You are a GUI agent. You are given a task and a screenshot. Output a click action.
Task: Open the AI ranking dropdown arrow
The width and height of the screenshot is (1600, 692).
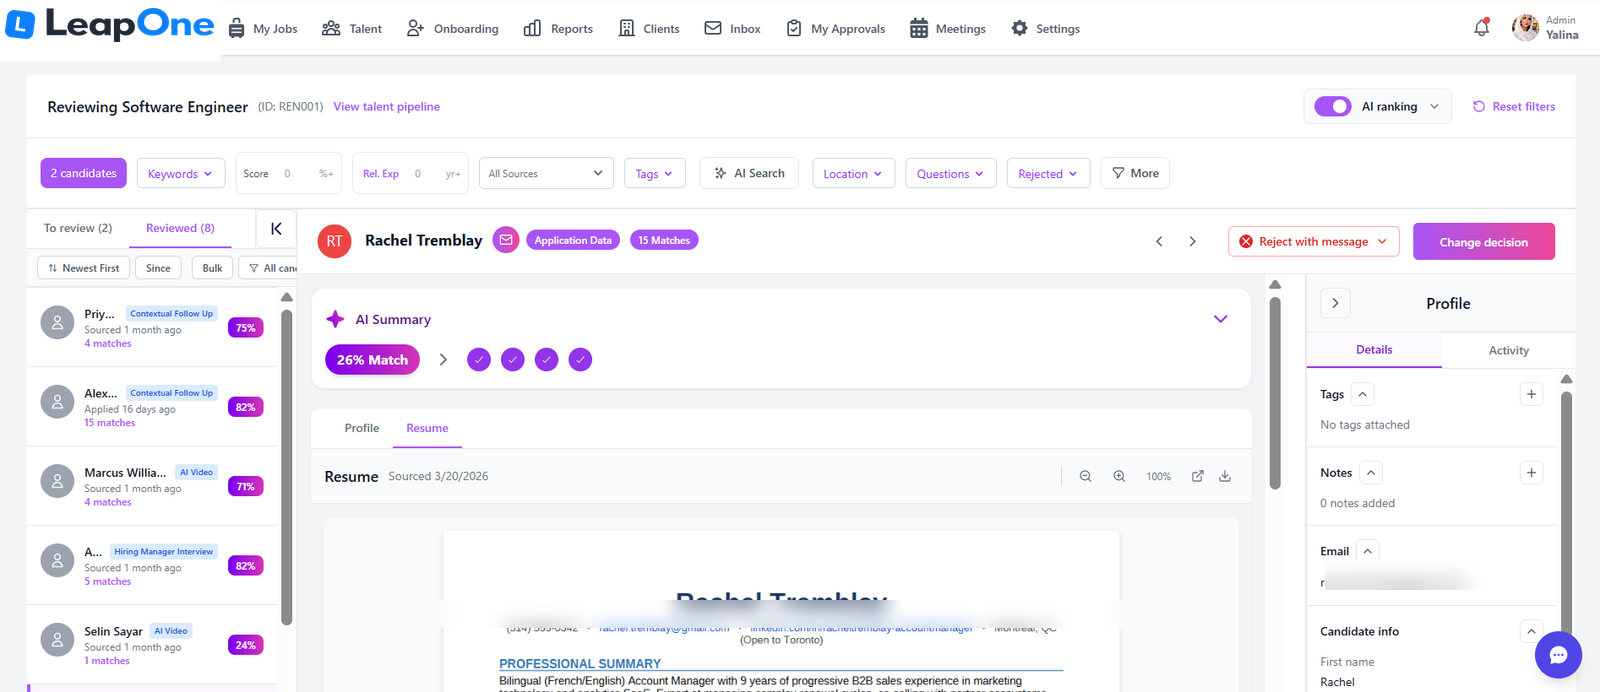click(1434, 106)
